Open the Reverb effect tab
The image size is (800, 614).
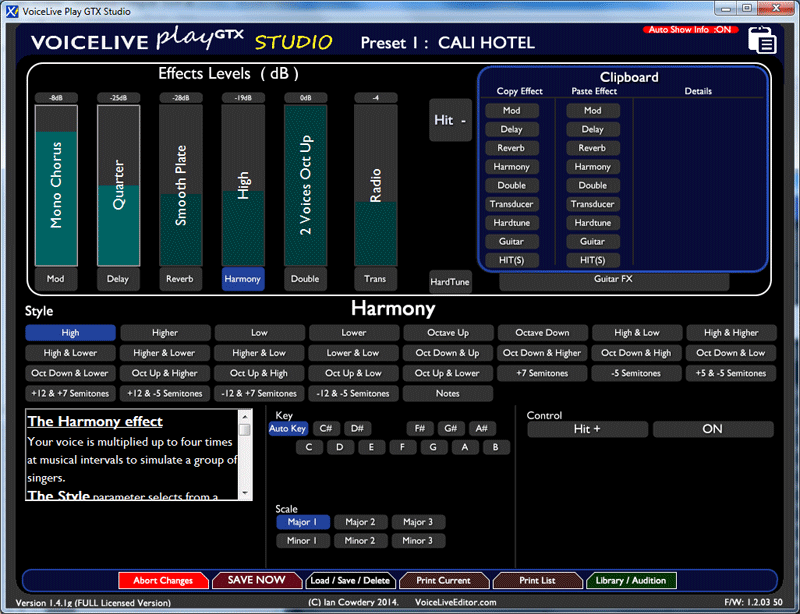pyautogui.click(x=181, y=279)
